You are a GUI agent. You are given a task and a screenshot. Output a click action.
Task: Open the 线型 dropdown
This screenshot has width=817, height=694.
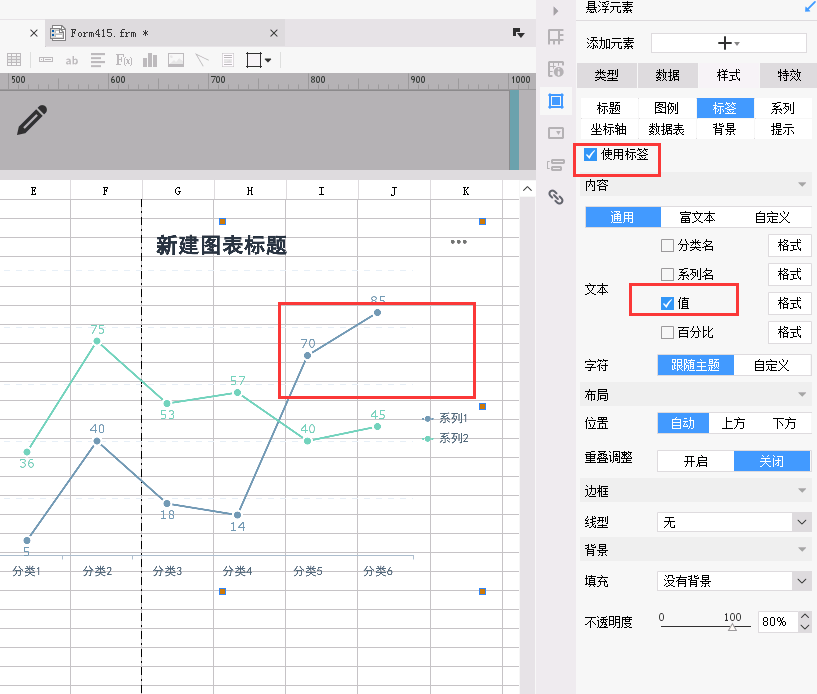[x=733, y=522]
